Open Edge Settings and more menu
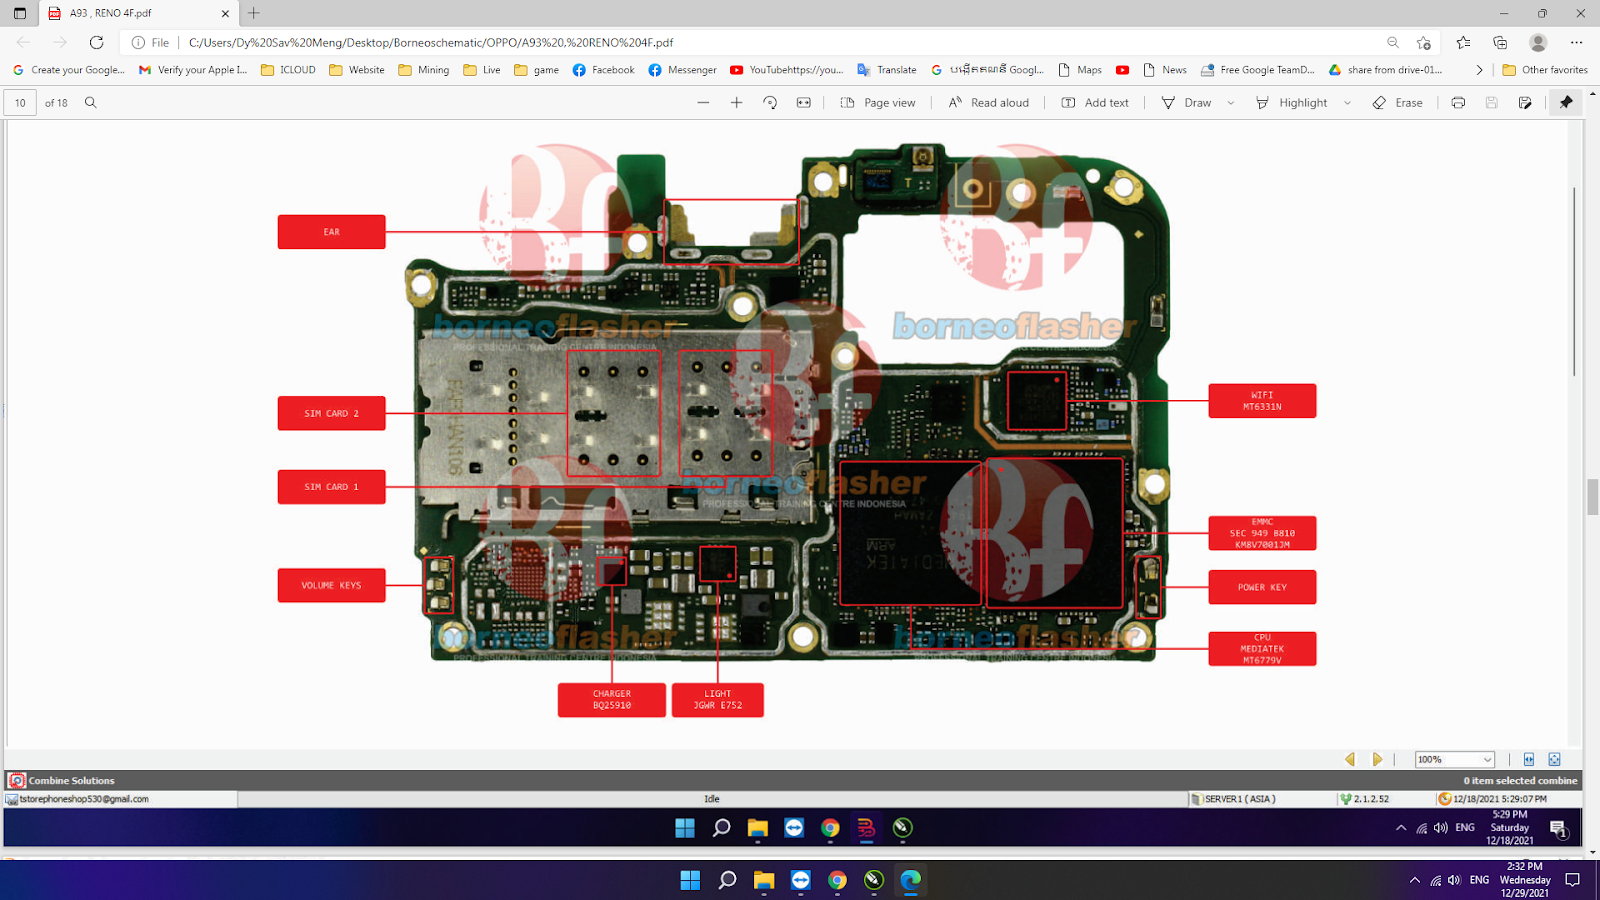 tap(1577, 42)
